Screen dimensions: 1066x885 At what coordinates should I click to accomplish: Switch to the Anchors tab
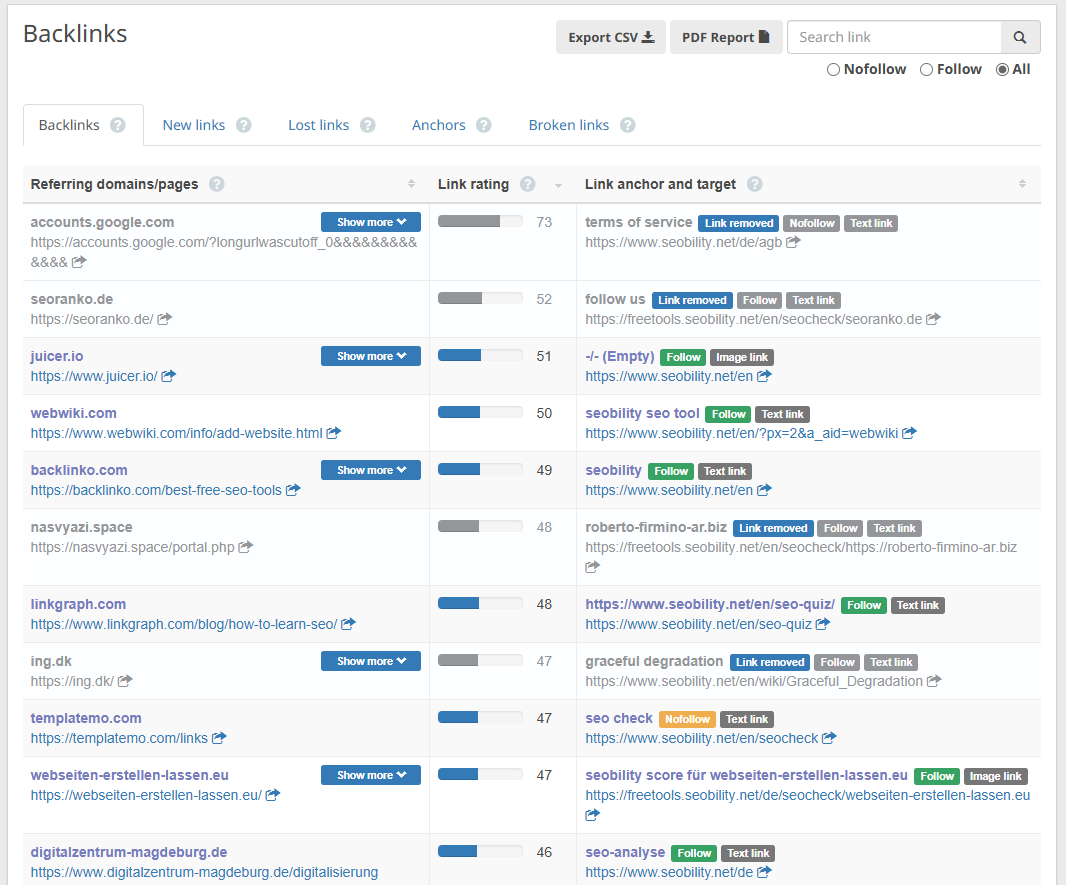click(x=439, y=125)
